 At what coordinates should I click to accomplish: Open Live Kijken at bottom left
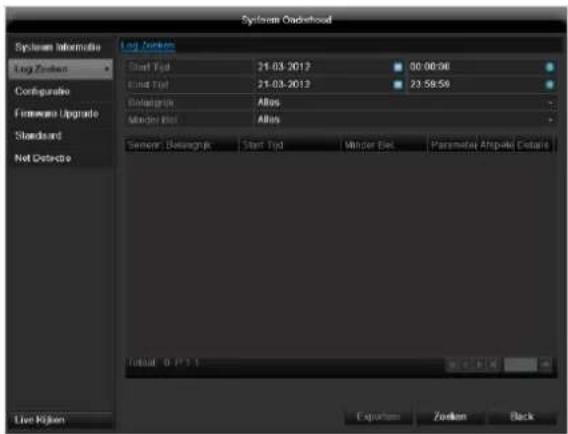click(60, 420)
